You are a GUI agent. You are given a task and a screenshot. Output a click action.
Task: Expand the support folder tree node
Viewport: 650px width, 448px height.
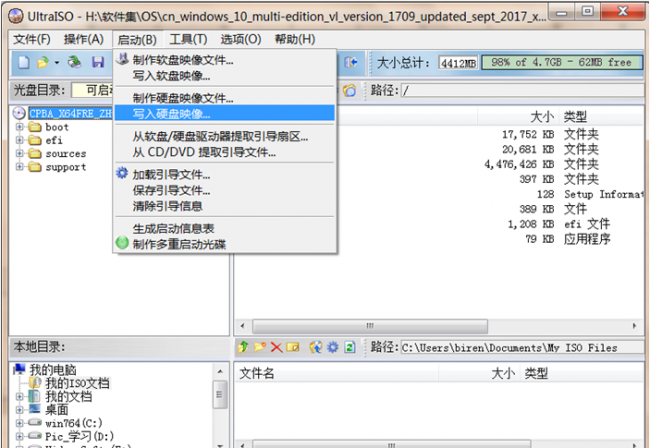coord(19,167)
